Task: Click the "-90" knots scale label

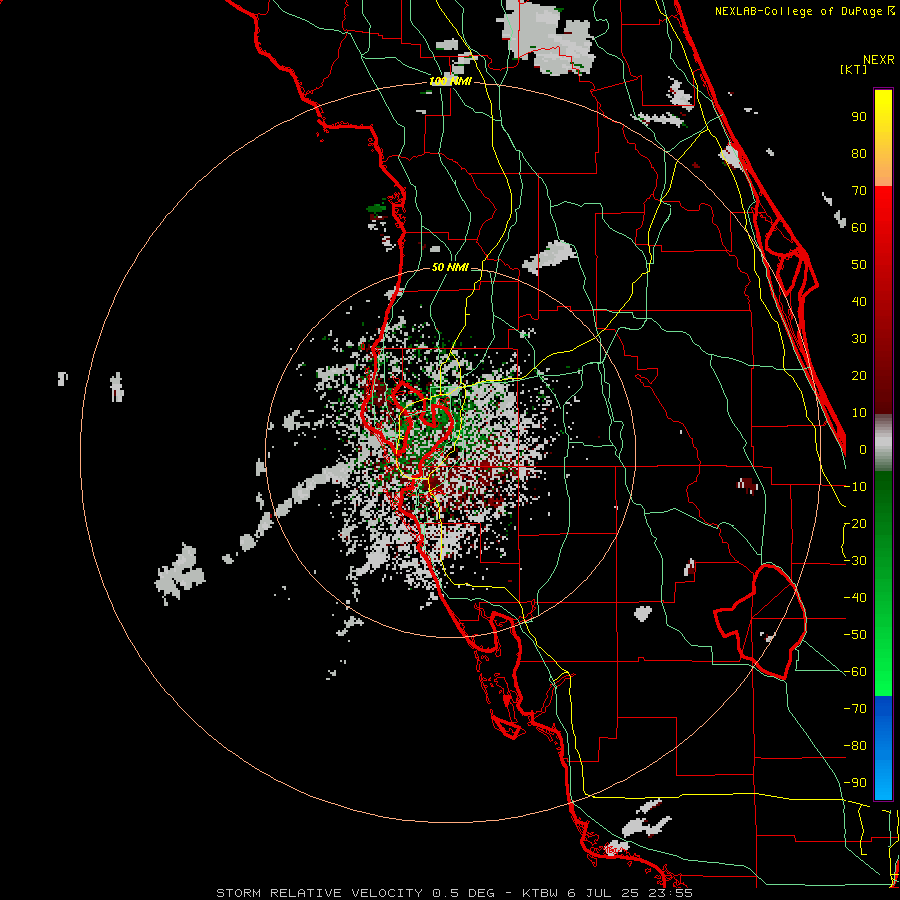Action: pos(855,783)
